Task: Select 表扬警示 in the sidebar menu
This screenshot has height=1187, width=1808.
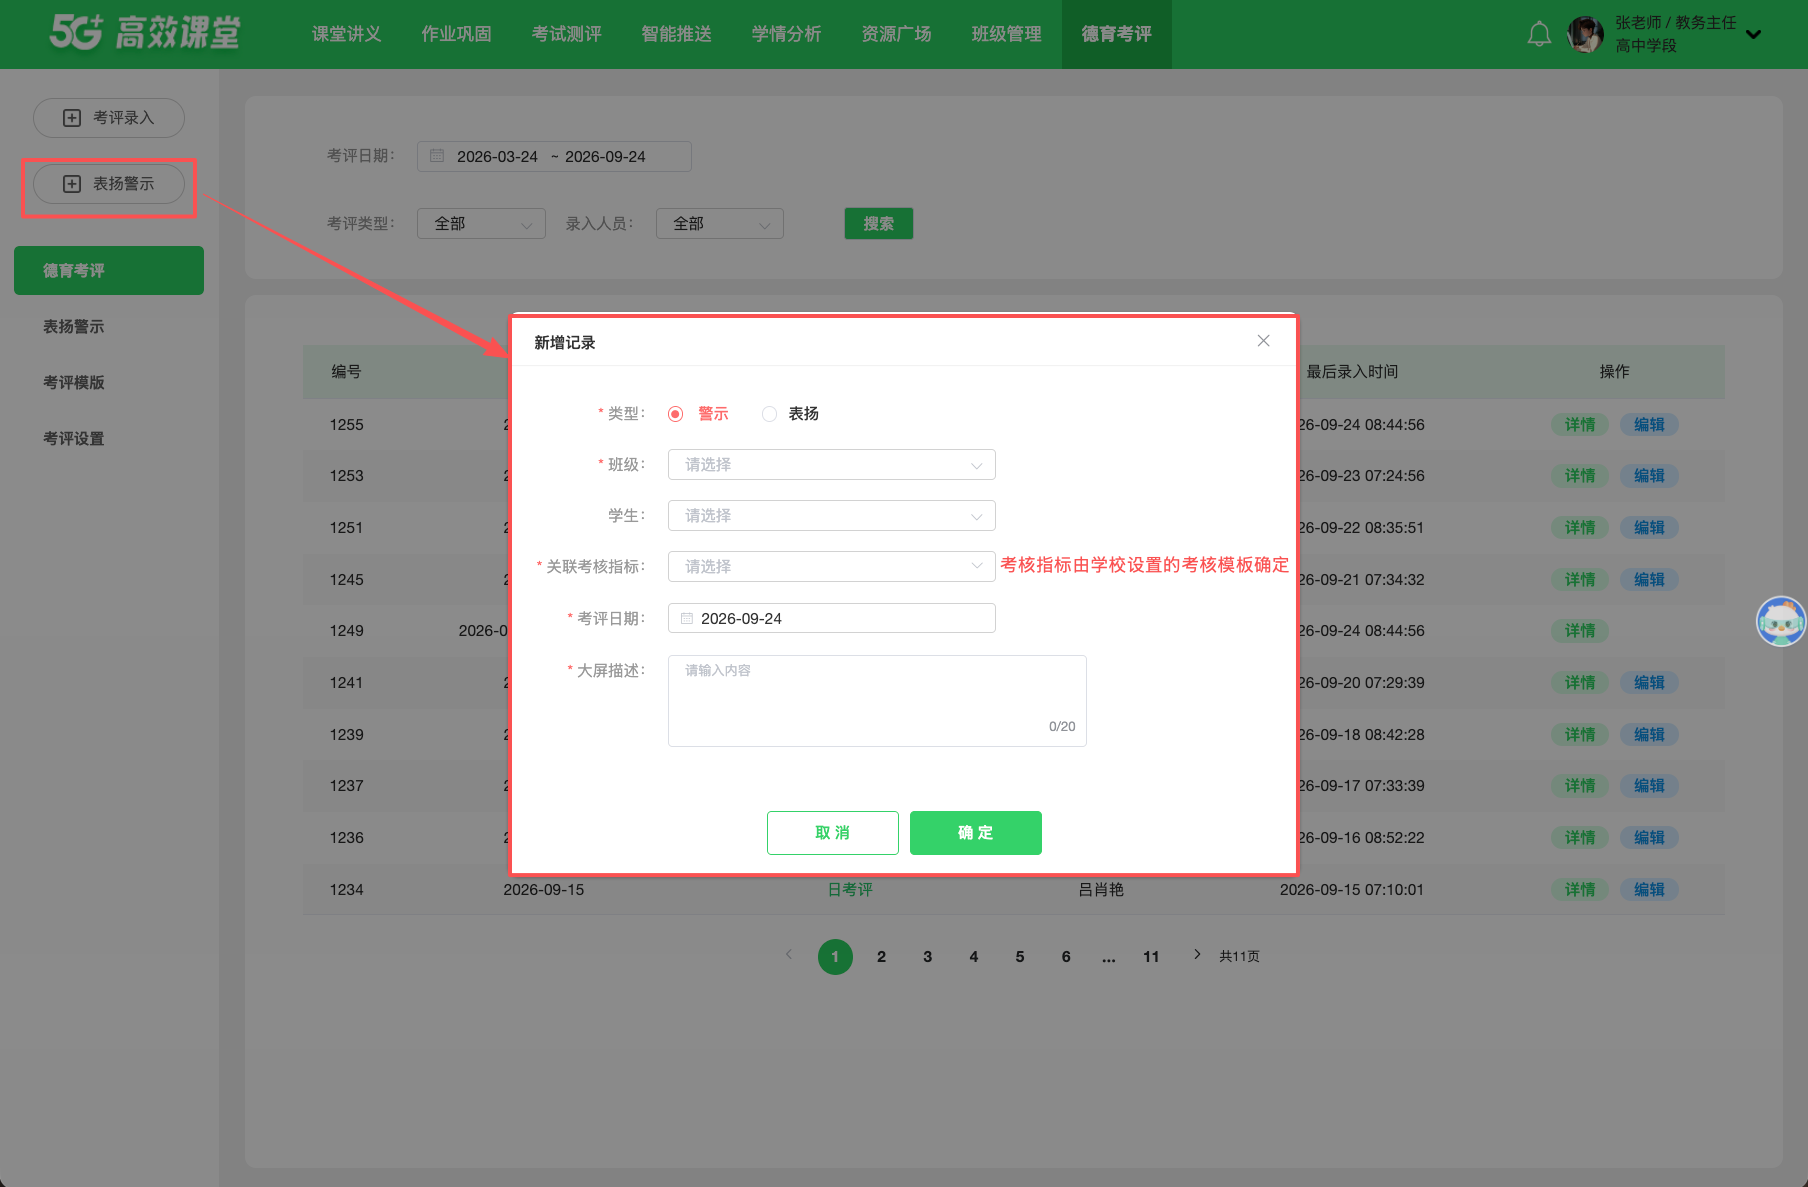Action: (74, 327)
